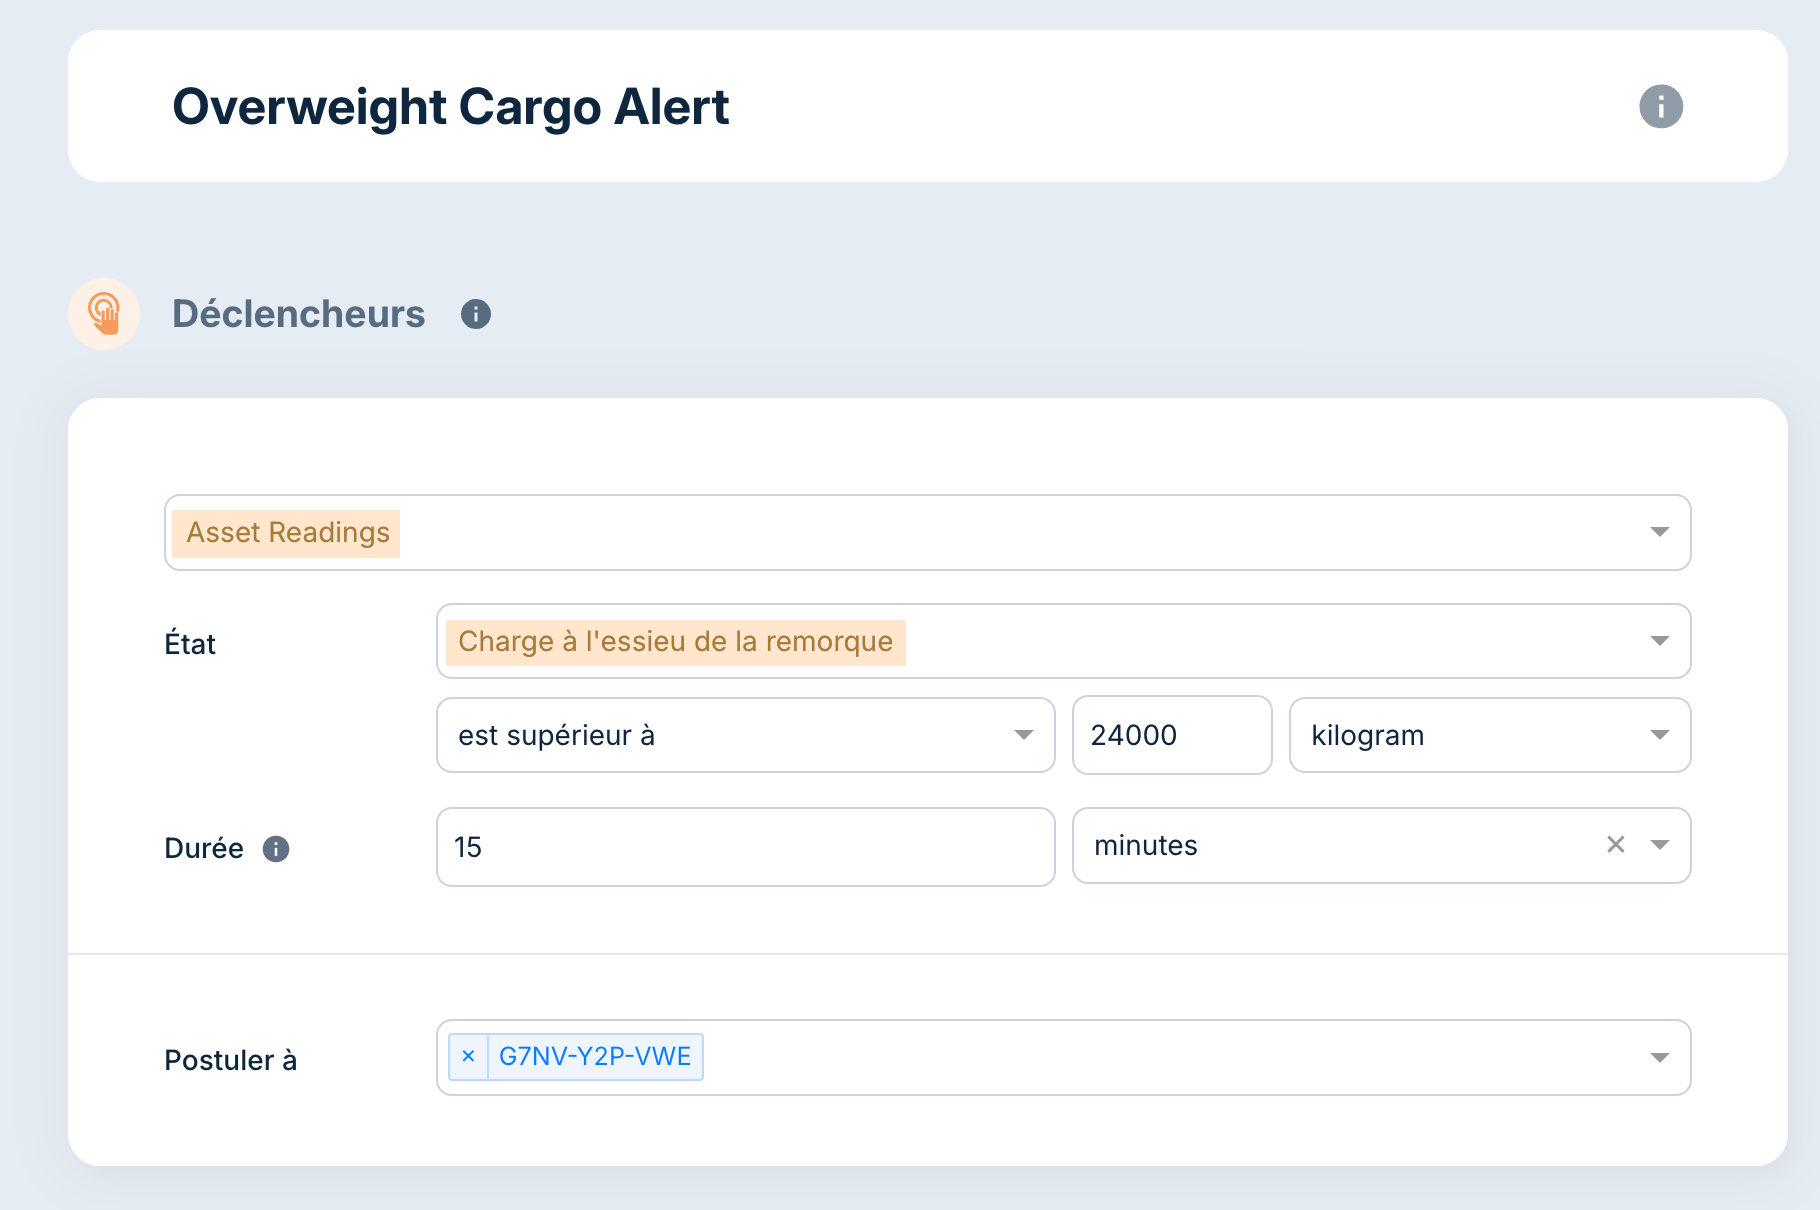Click info icon beside Durée label
Viewport: 1820px width, 1210px height.
point(276,849)
